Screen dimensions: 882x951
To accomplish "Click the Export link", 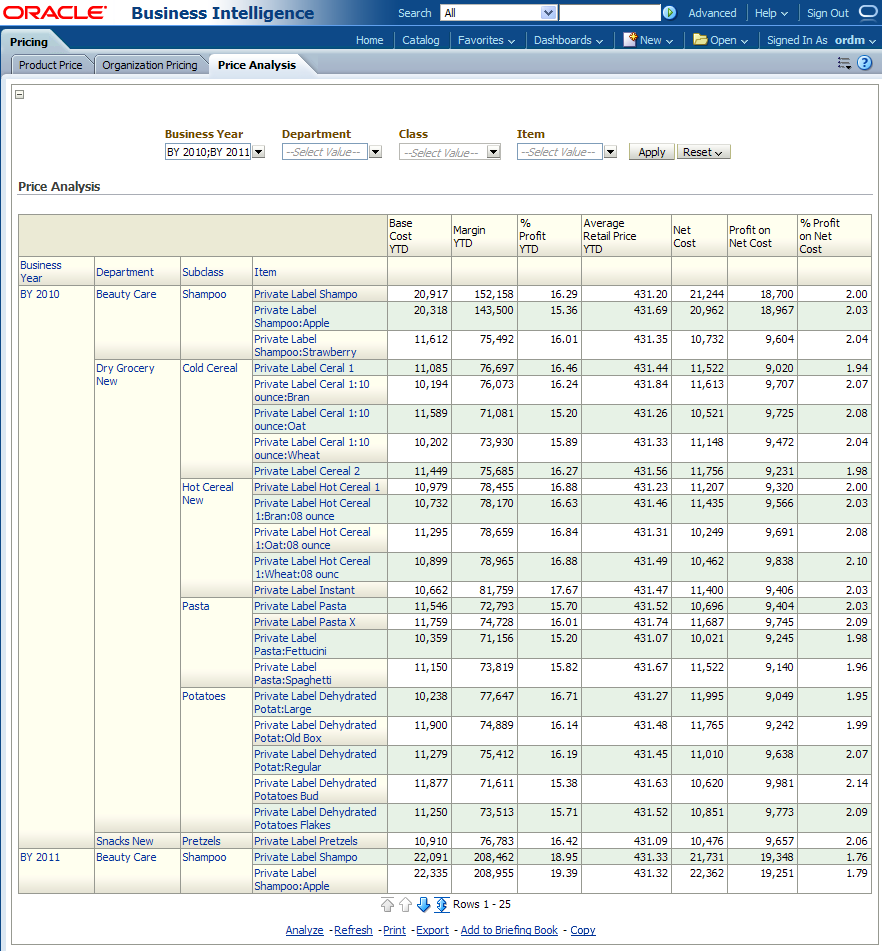I will pos(432,930).
